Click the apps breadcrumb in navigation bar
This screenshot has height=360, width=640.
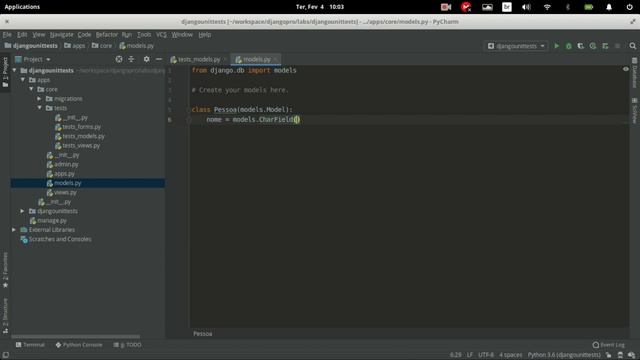[x=75, y=46]
